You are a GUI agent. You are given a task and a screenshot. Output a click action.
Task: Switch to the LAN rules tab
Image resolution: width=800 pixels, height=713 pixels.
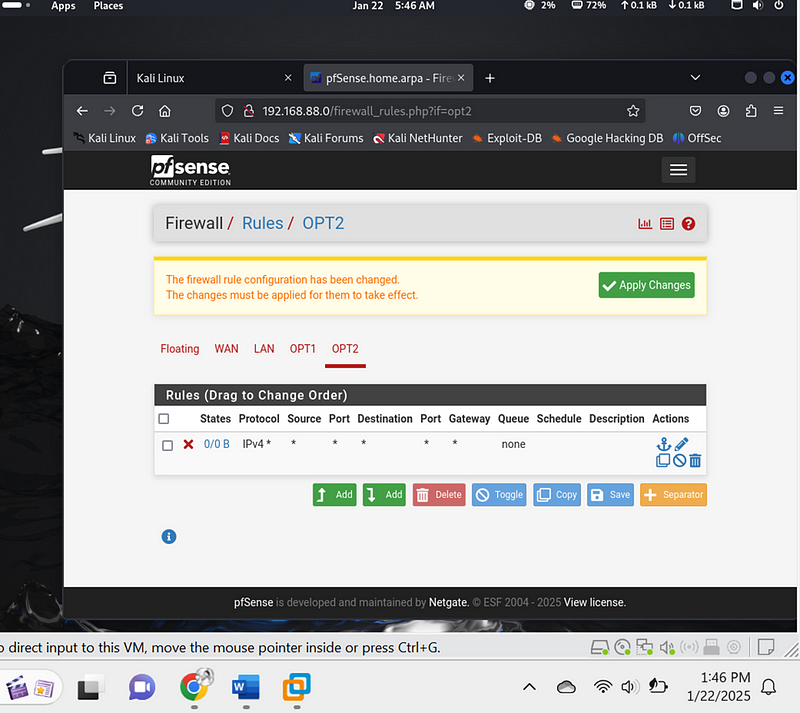pyautogui.click(x=264, y=349)
